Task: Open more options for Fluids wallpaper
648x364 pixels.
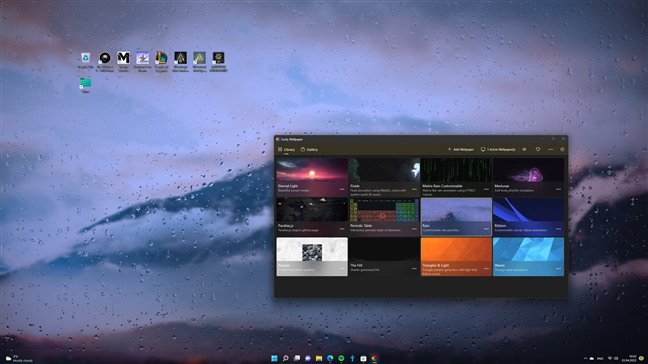Action: 414,189
